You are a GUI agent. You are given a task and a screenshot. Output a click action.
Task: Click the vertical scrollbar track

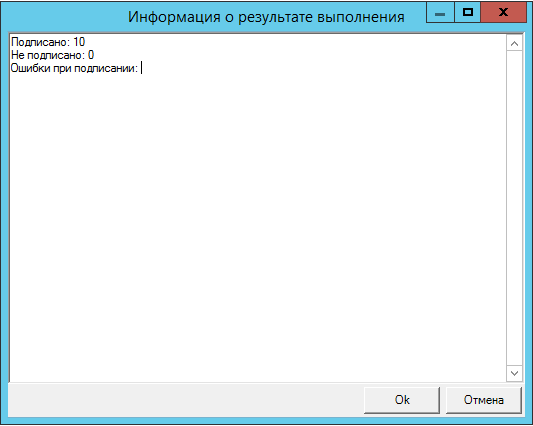(x=514, y=208)
